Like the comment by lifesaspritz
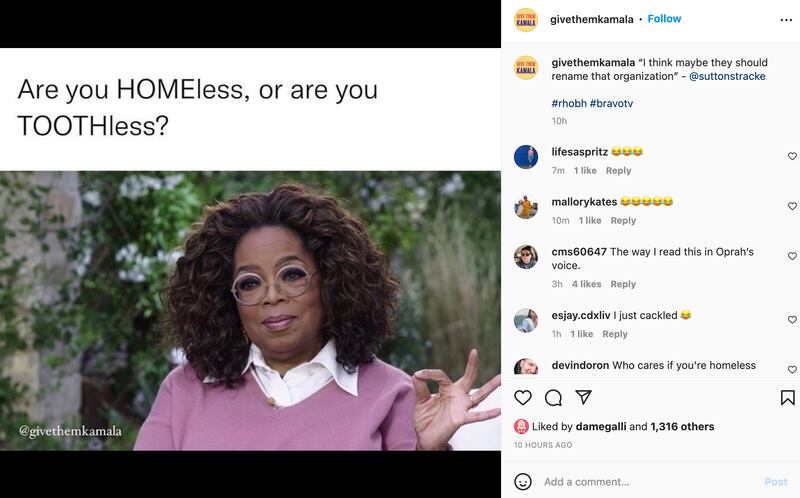 [x=792, y=156]
